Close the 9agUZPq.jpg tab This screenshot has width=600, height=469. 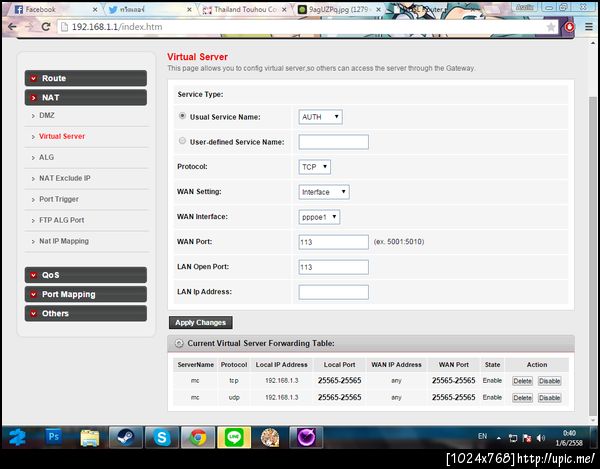coord(378,10)
